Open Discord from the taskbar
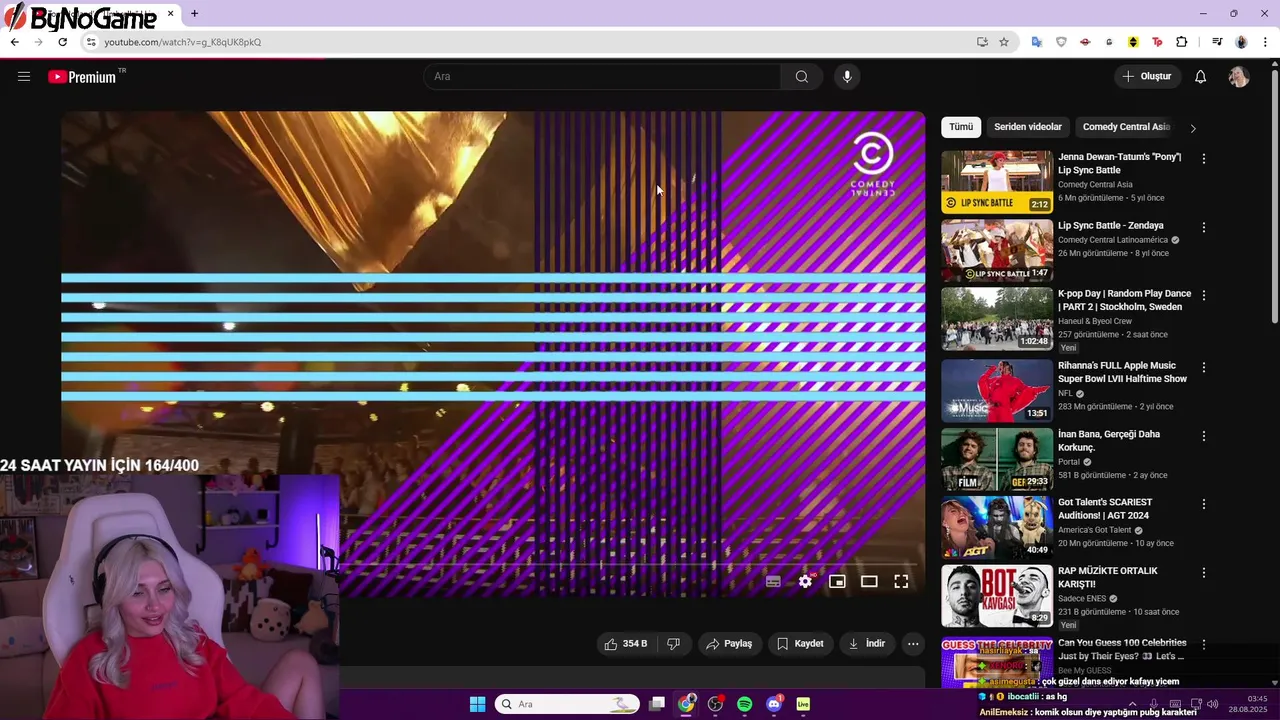This screenshot has height=720, width=1280. point(774,704)
